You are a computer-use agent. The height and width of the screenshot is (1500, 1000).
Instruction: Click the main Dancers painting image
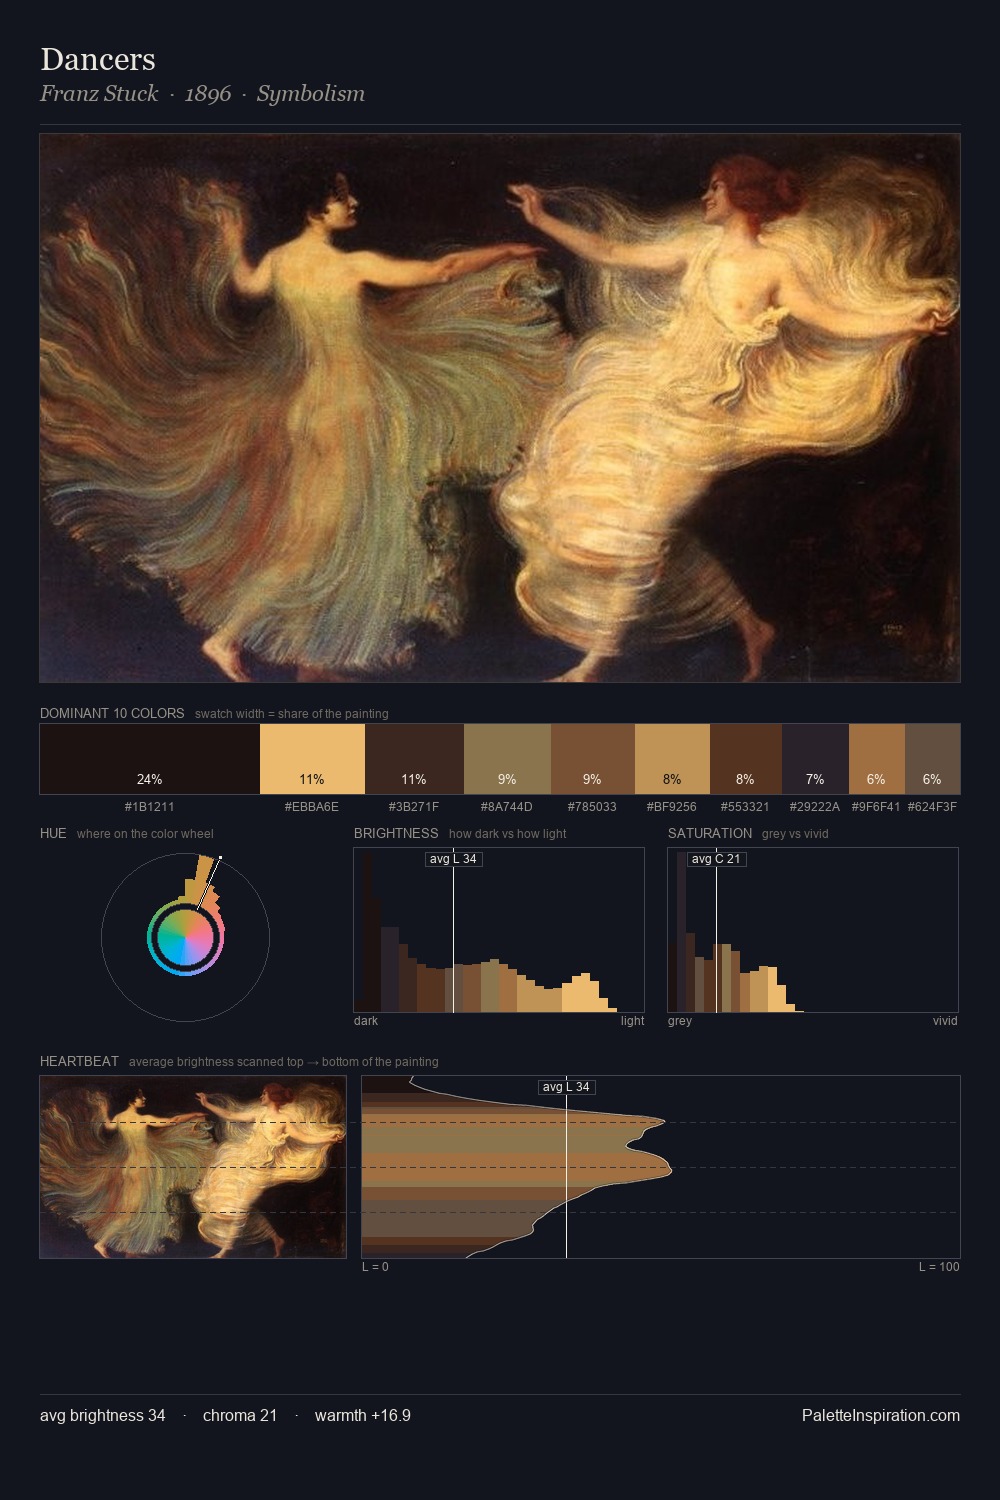(x=500, y=408)
